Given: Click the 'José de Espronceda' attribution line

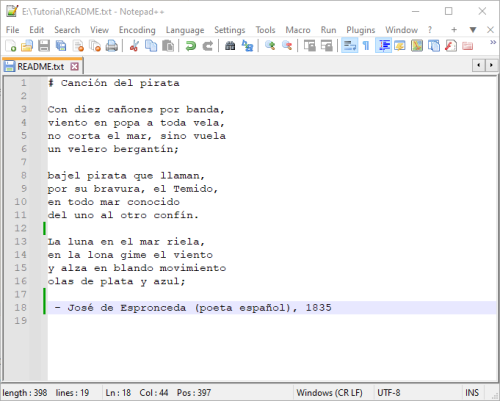Looking at the screenshot, I should tap(193, 308).
